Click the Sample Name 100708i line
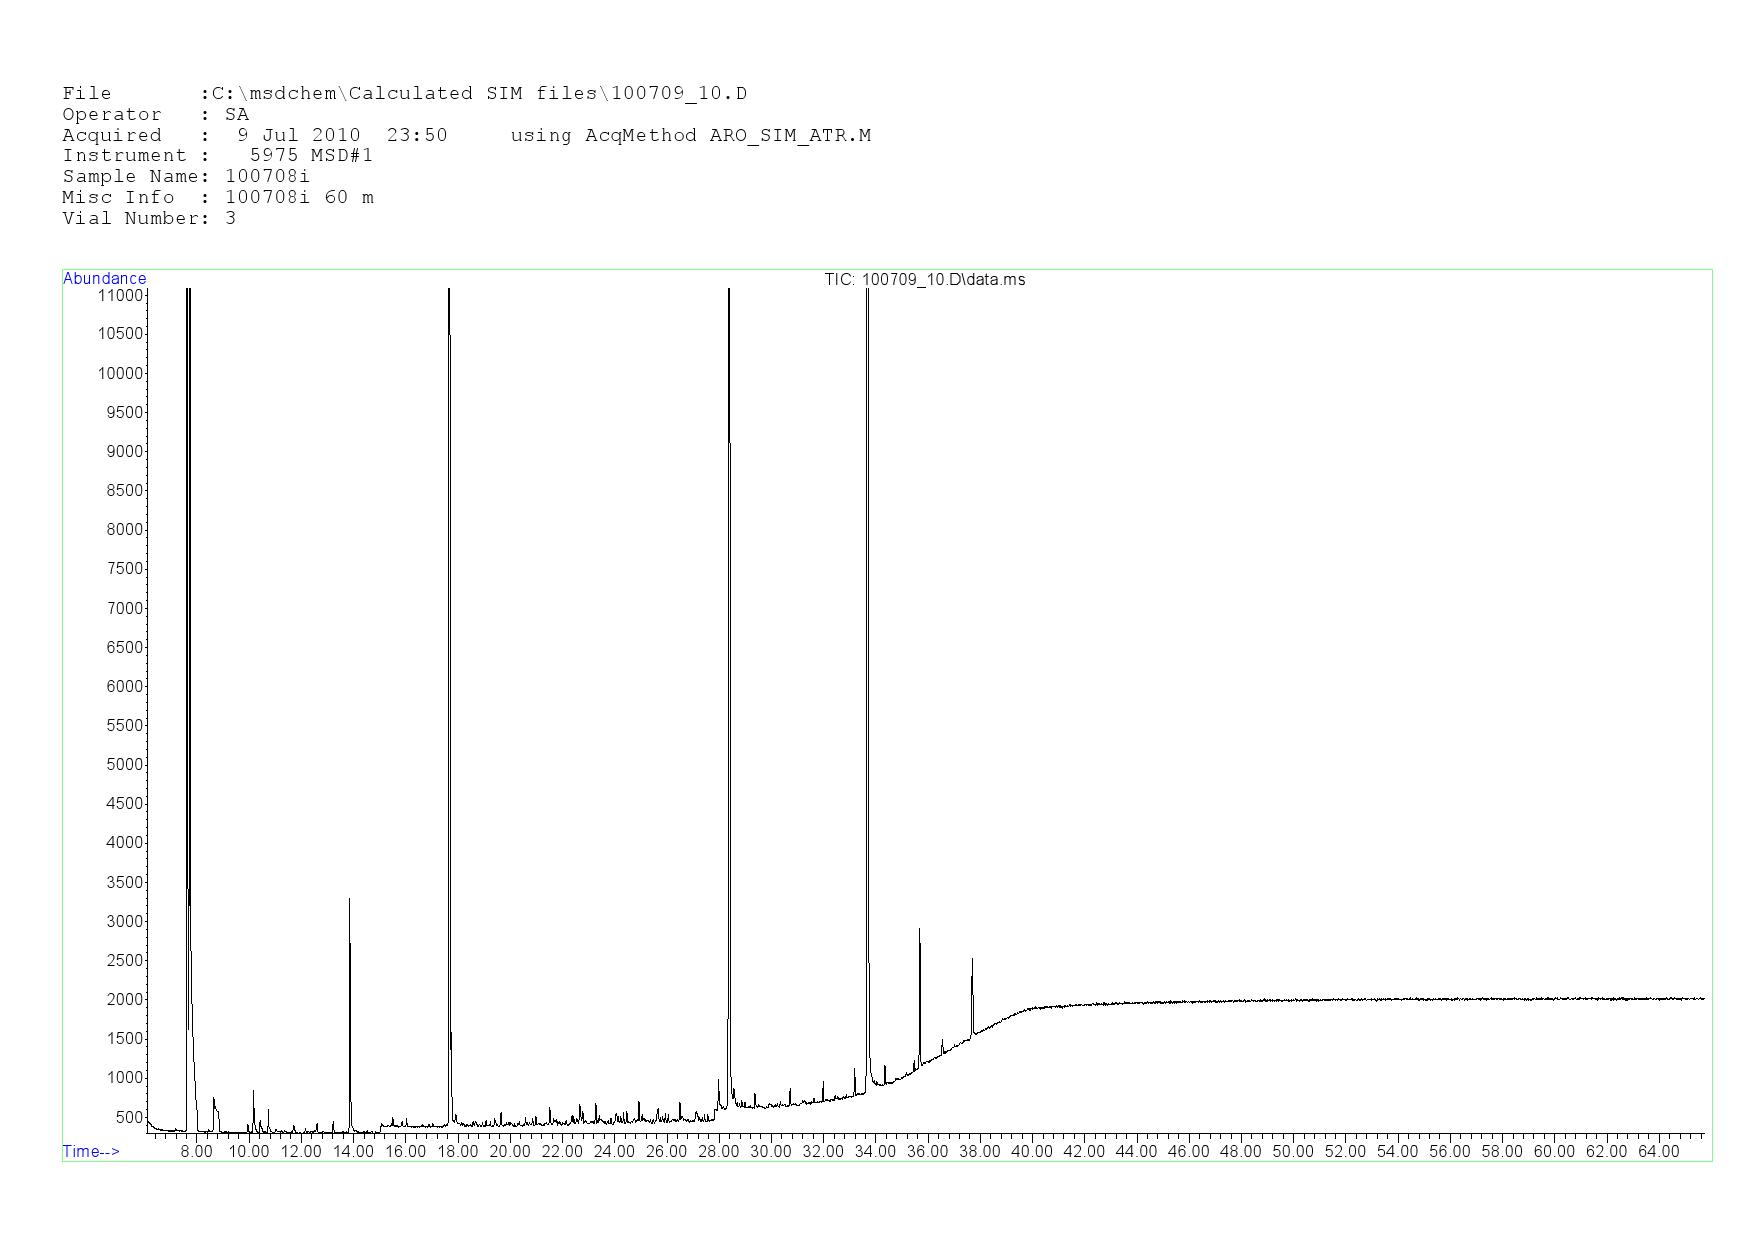The width and height of the screenshot is (1754, 1240). [186, 177]
